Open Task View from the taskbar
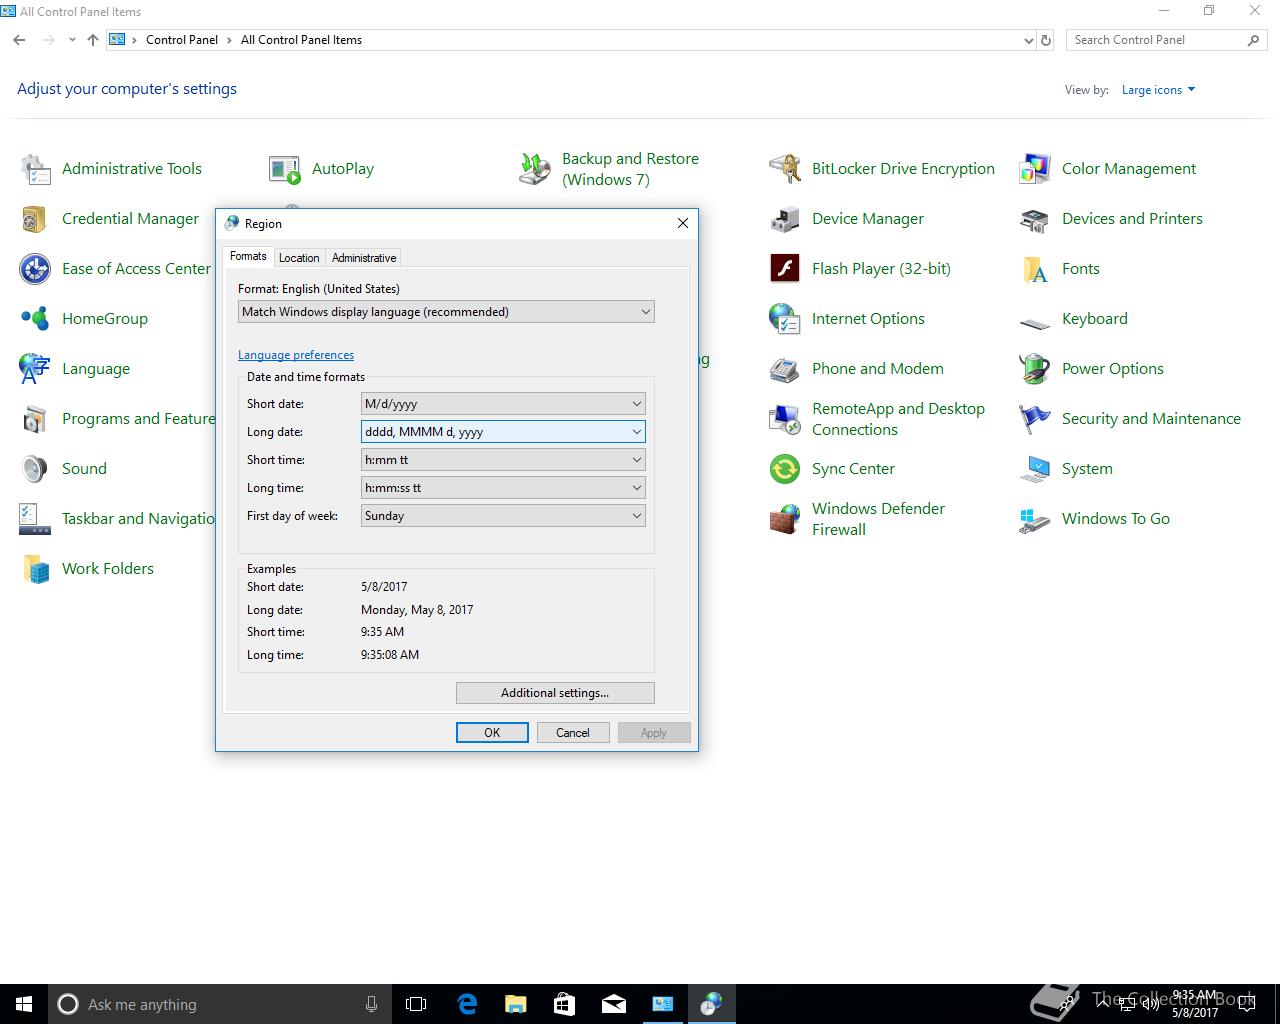 tap(416, 1004)
